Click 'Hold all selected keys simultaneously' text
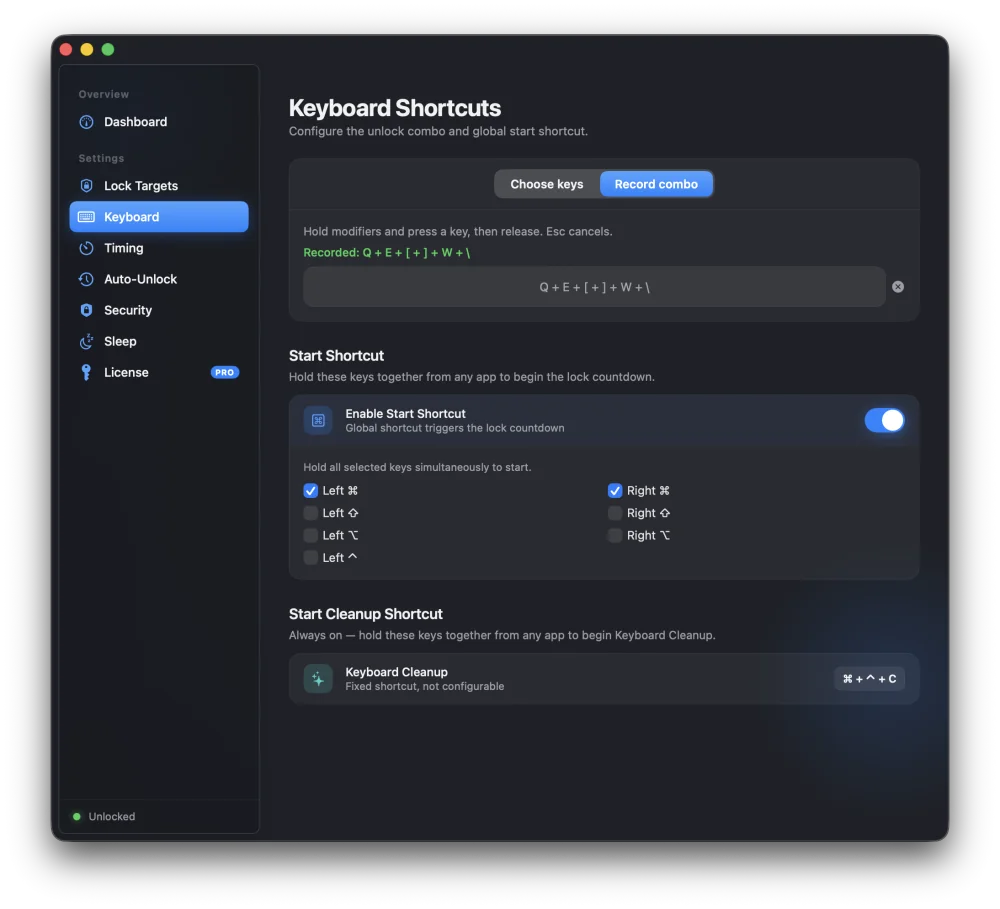This screenshot has height=909, width=1000. tap(417, 467)
